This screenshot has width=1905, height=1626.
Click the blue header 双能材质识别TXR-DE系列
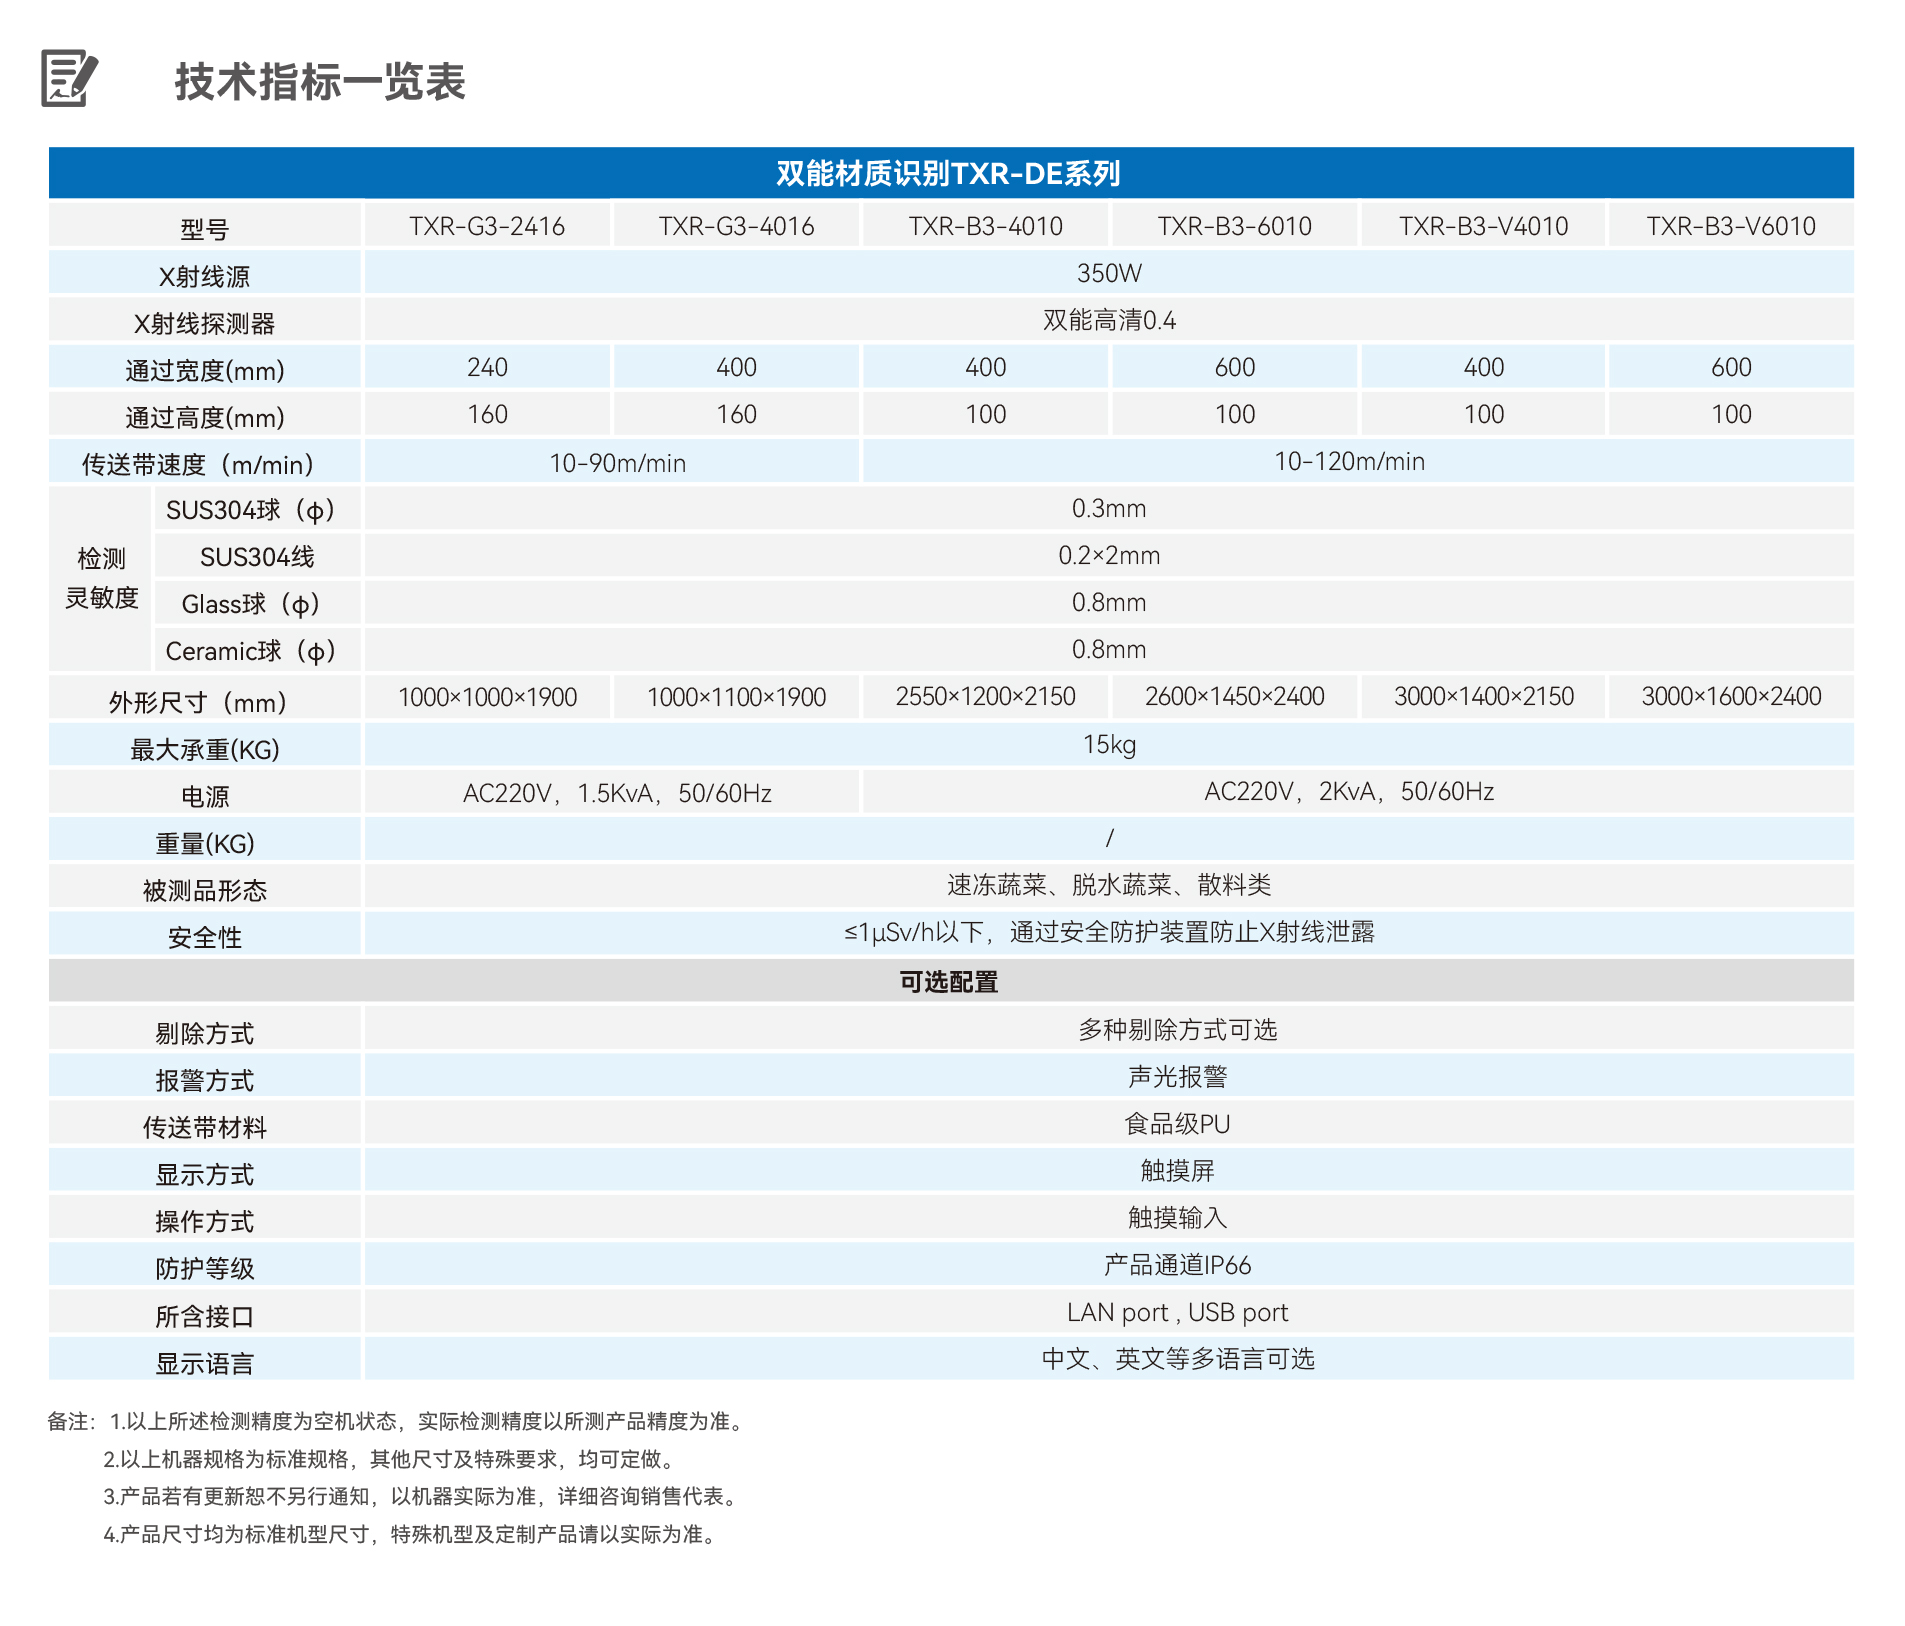952,172
